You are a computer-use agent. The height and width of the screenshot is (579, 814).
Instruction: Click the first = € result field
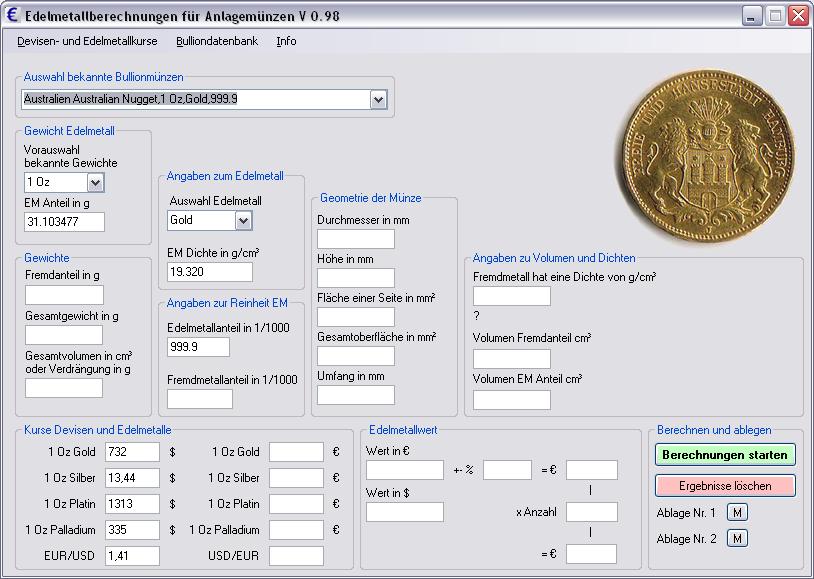(592, 469)
